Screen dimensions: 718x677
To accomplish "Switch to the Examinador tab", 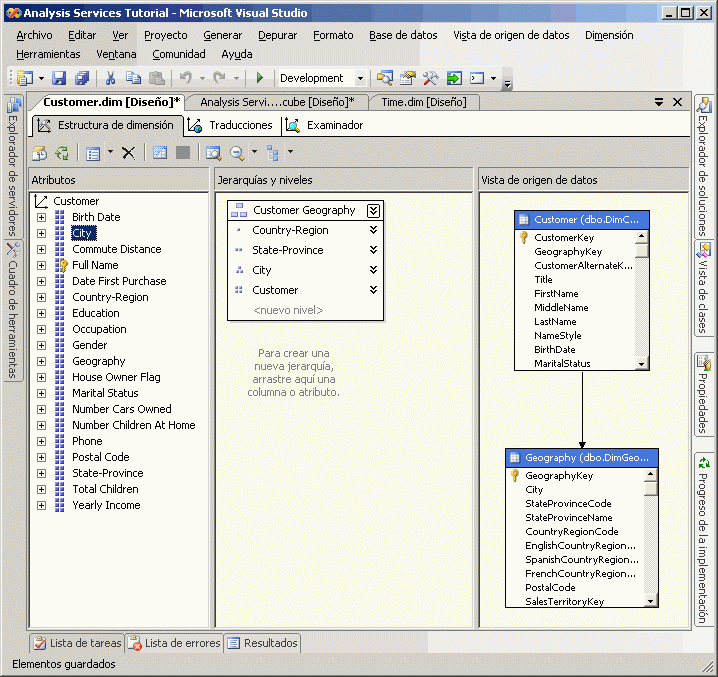I will click(x=326, y=125).
